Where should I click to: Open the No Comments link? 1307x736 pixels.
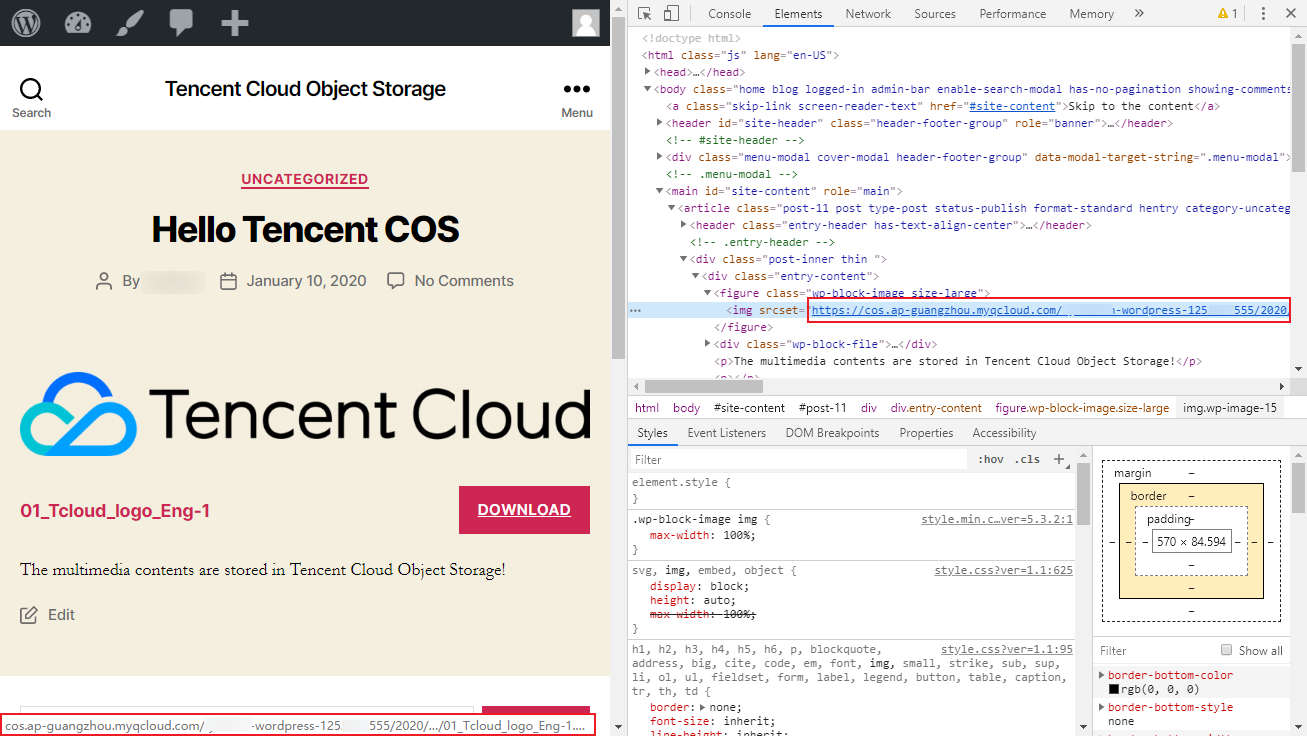click(464, 281)
